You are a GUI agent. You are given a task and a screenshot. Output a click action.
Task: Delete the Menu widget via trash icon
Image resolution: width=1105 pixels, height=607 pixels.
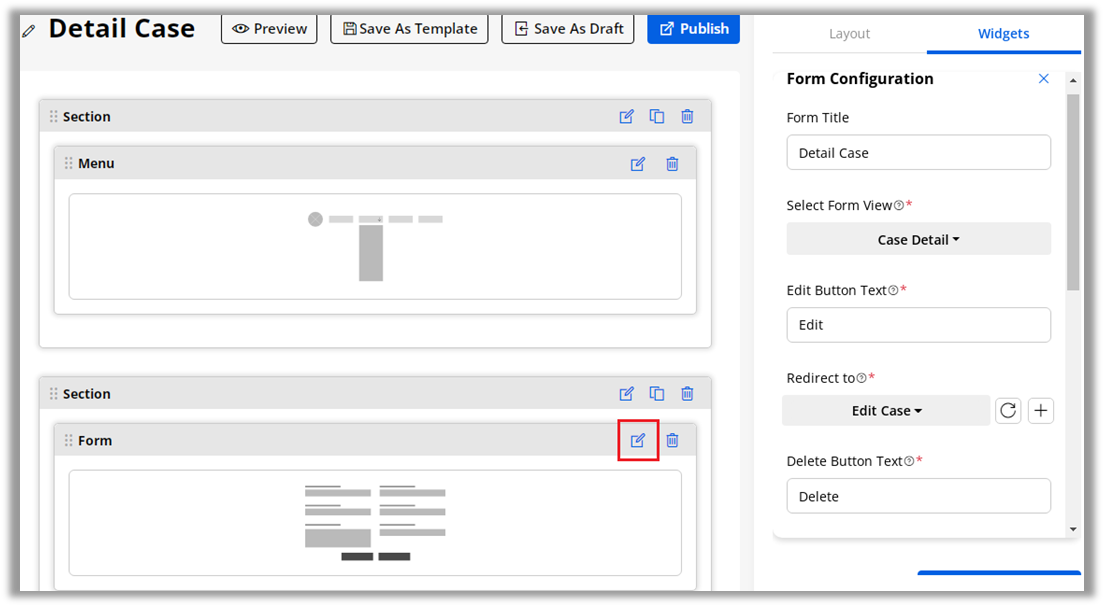[x=672, y=164]
